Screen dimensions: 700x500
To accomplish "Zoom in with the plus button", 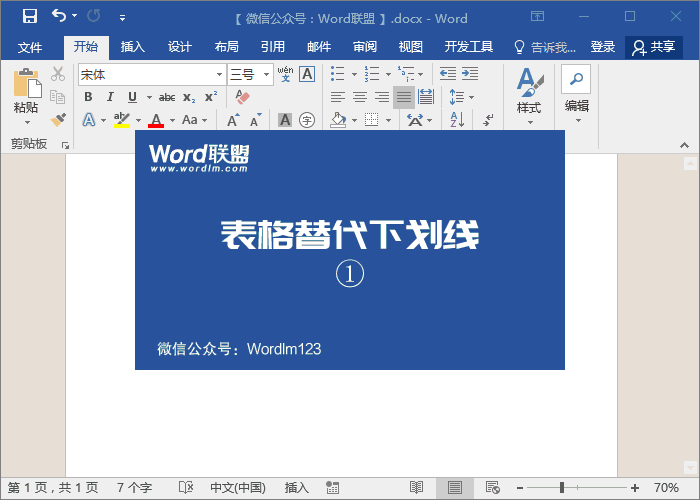I will tap(634, 488).
